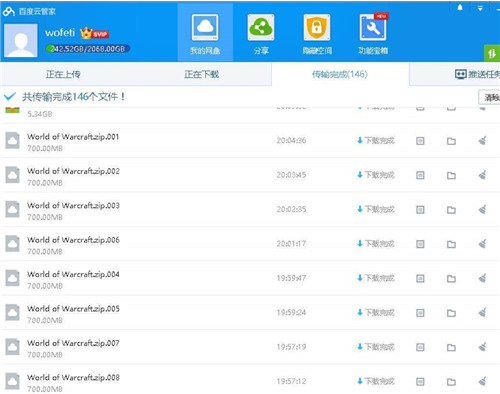
Task: Select the file name World of Warcraft.zip.003
Action: point(73,205)
